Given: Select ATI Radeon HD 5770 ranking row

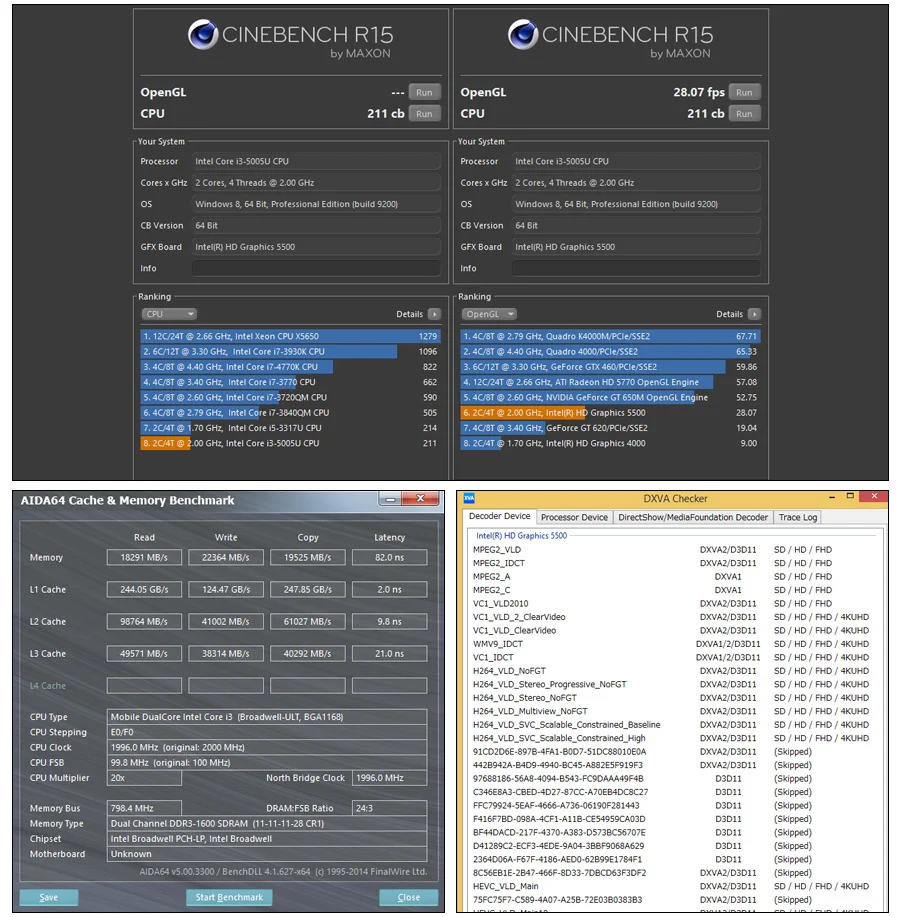Looking at the screenshot, I should click(610, 382).
